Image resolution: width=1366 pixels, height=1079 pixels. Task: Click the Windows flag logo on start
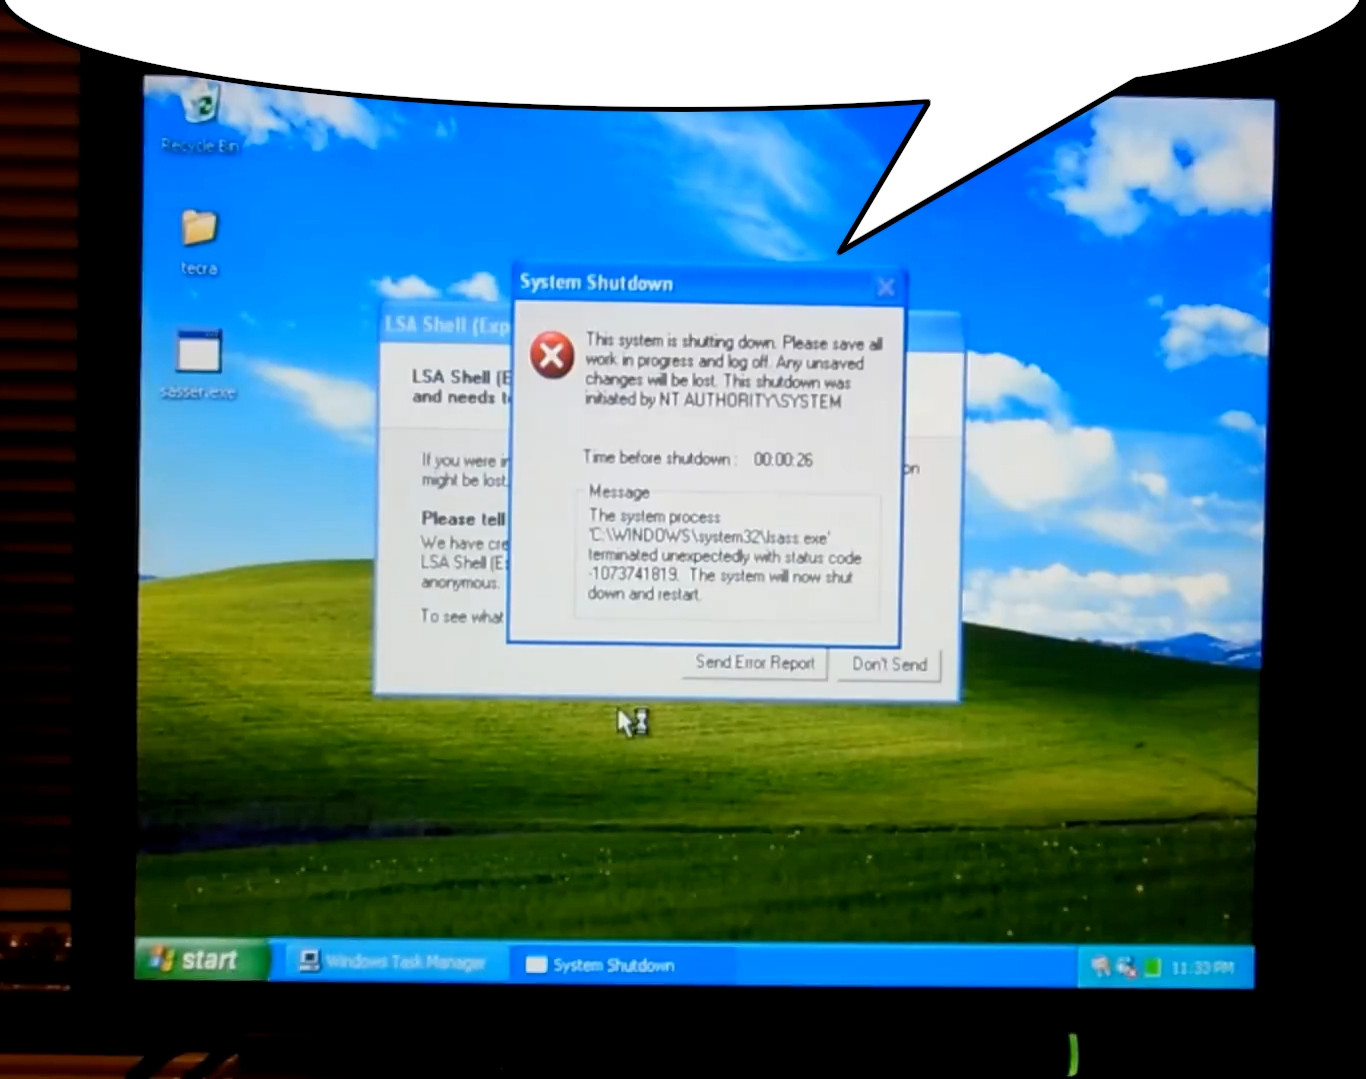click(161, 959)
